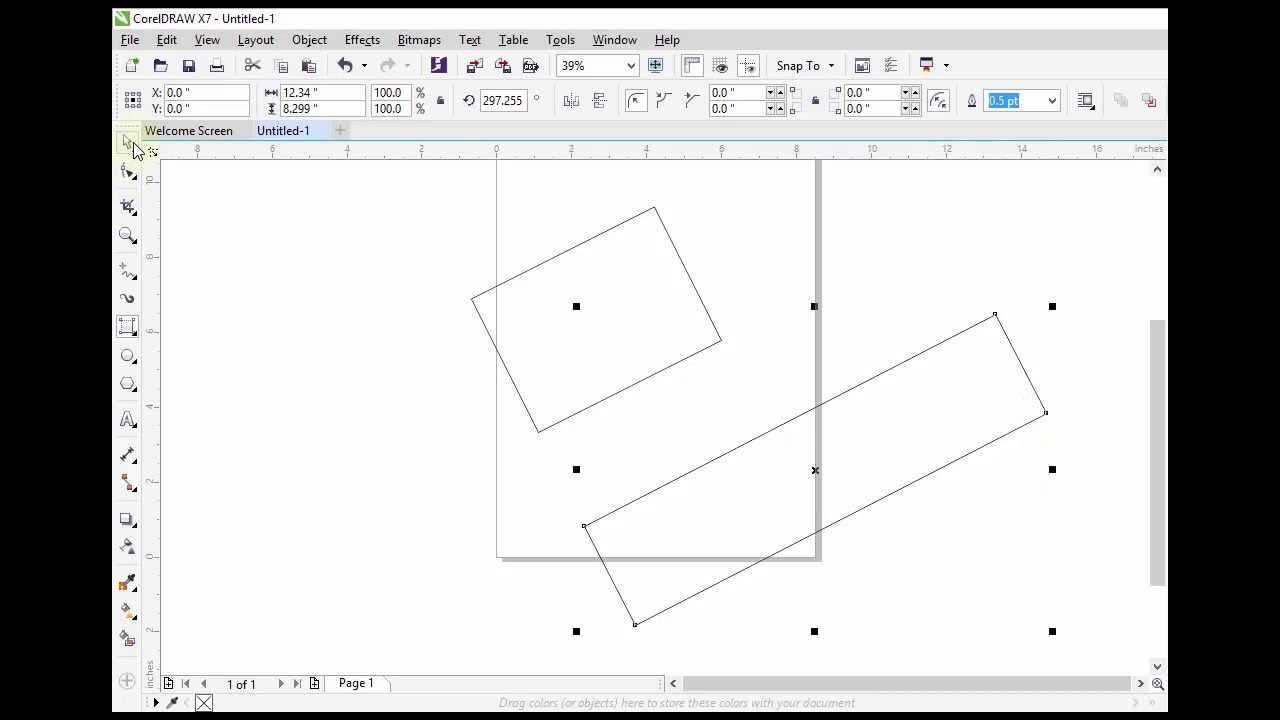
Task: Toggle Relative corner scaling button
Action: 938,101
